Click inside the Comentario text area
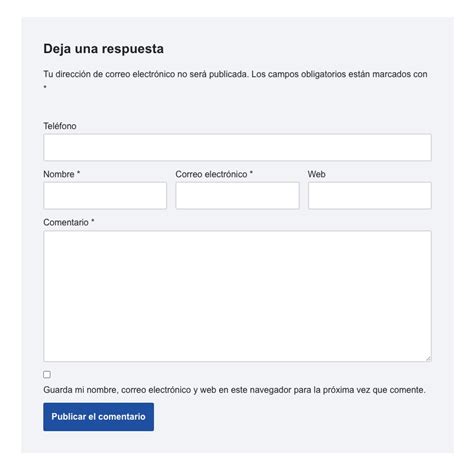This screenshot has width=474, height=470. [x=237, y=296]
